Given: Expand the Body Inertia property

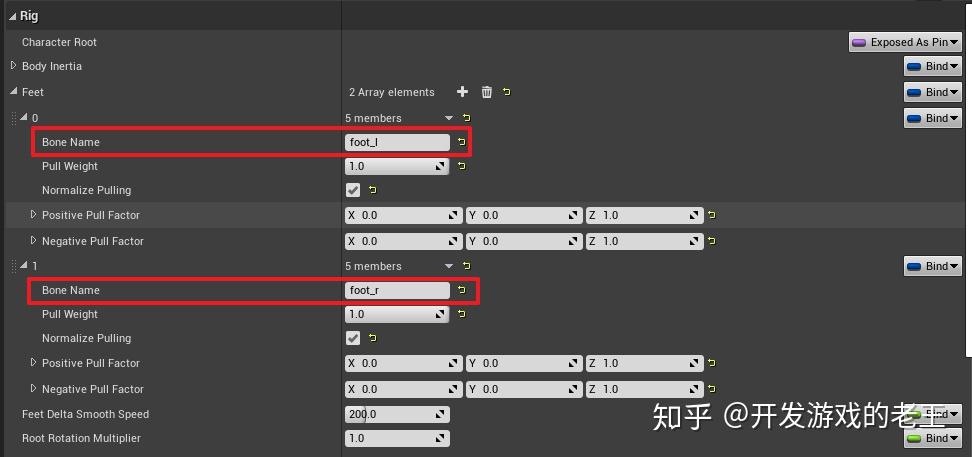Looking at the screenshot, I should [13, 66].
